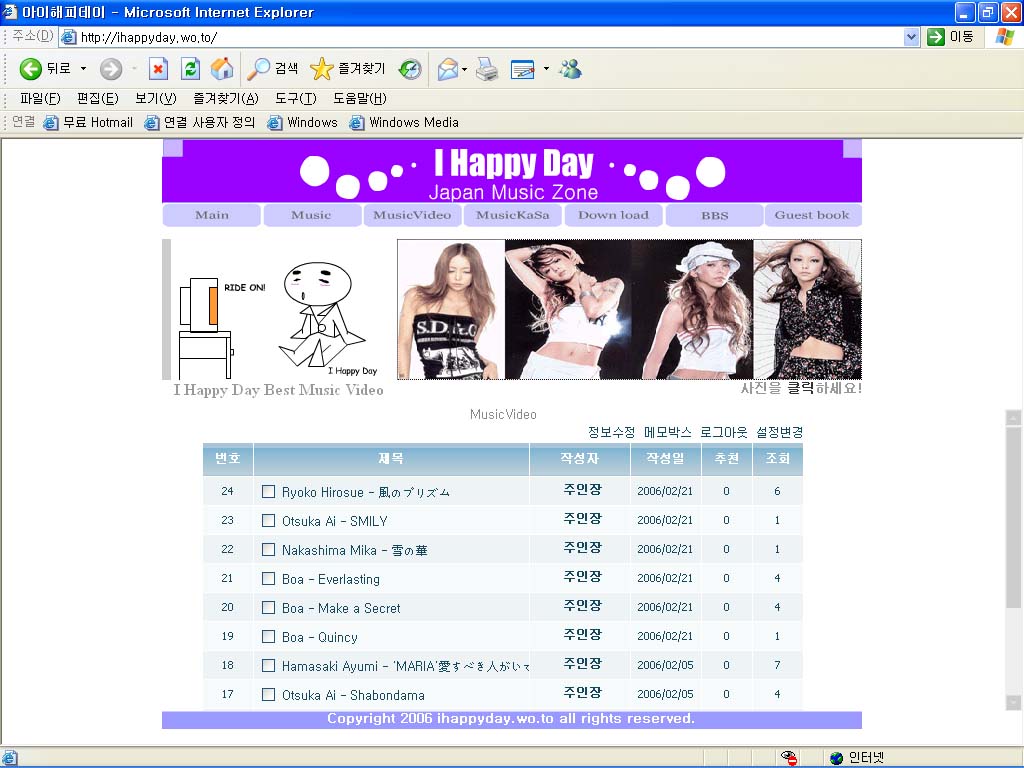Expand the address bar dropdown arrow
Viewport: 1024px width, 768px height.
point(911,37)
